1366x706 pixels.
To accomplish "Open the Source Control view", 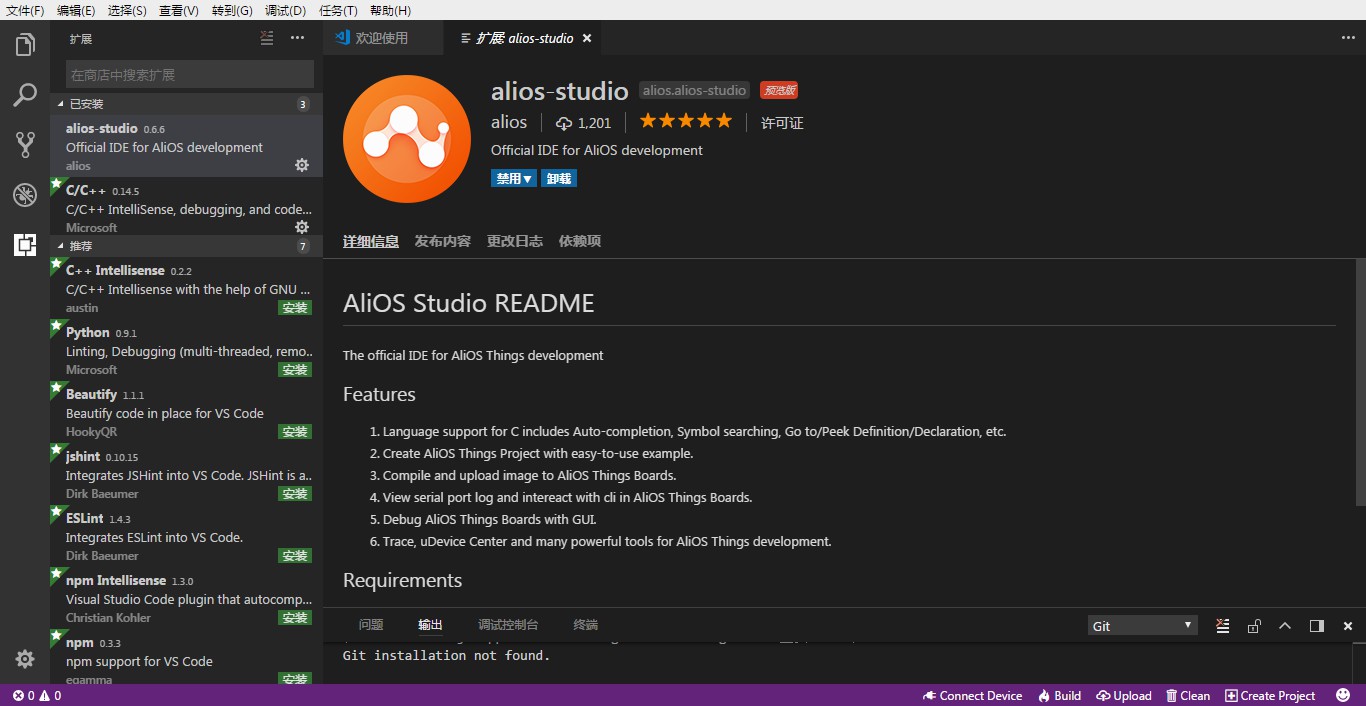I will 25,145.
